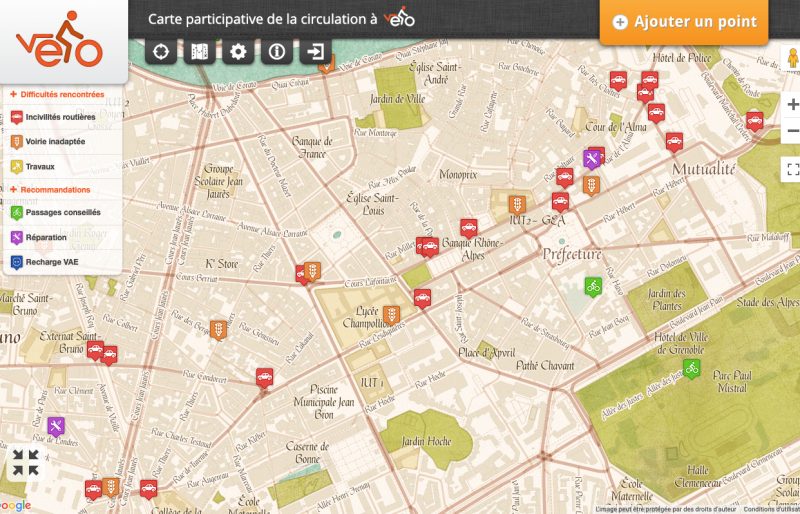800x514 pixels.
Task: Enter fullscreen map view
Action: pyautogui.click(x=791, y=169)
